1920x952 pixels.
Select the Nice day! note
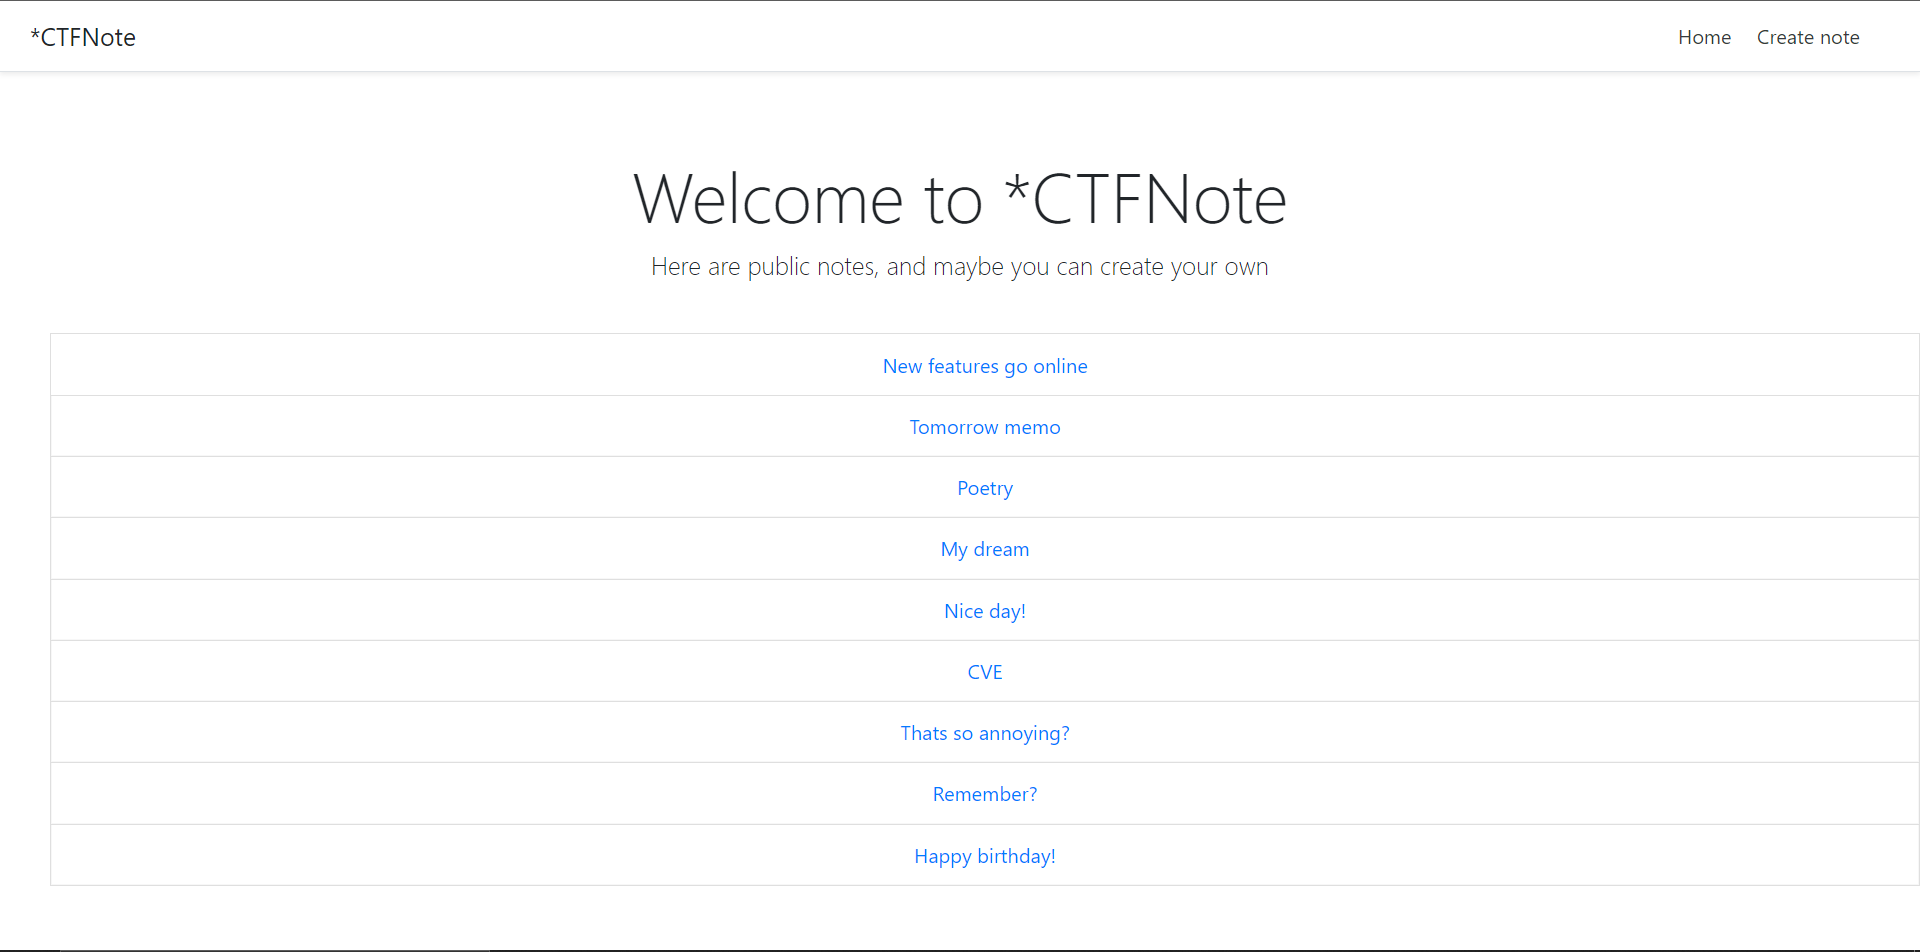(984, 611)
